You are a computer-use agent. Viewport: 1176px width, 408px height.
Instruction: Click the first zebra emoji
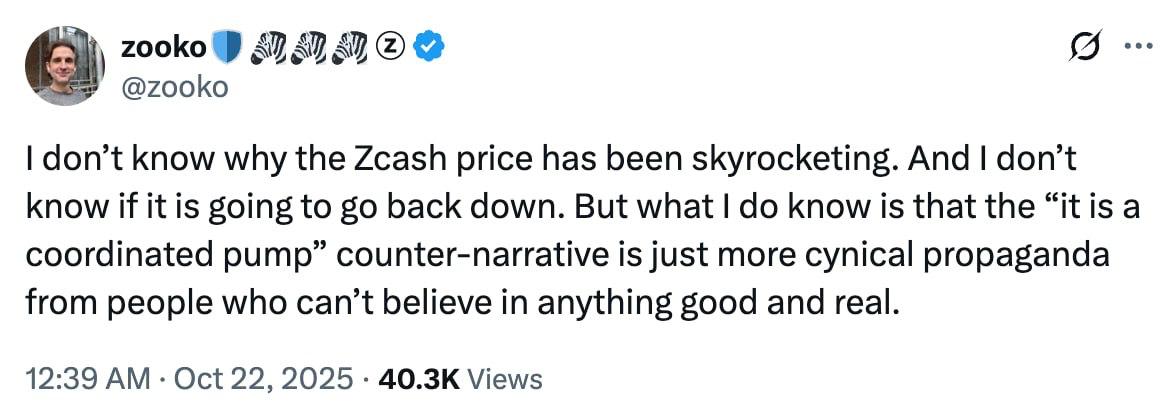tap(264, 46)
